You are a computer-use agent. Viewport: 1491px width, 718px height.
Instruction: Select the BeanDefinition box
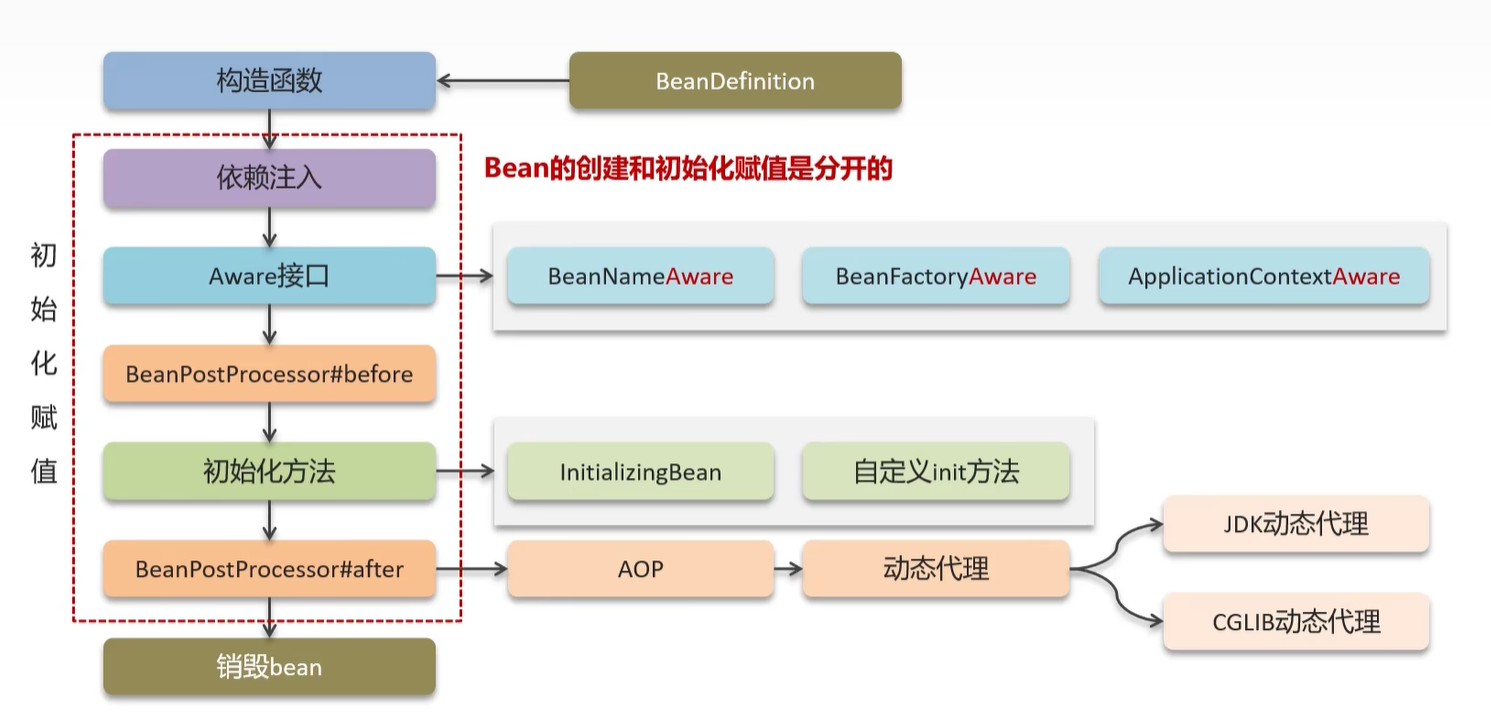pyautogui.click(x=735, y=81)
